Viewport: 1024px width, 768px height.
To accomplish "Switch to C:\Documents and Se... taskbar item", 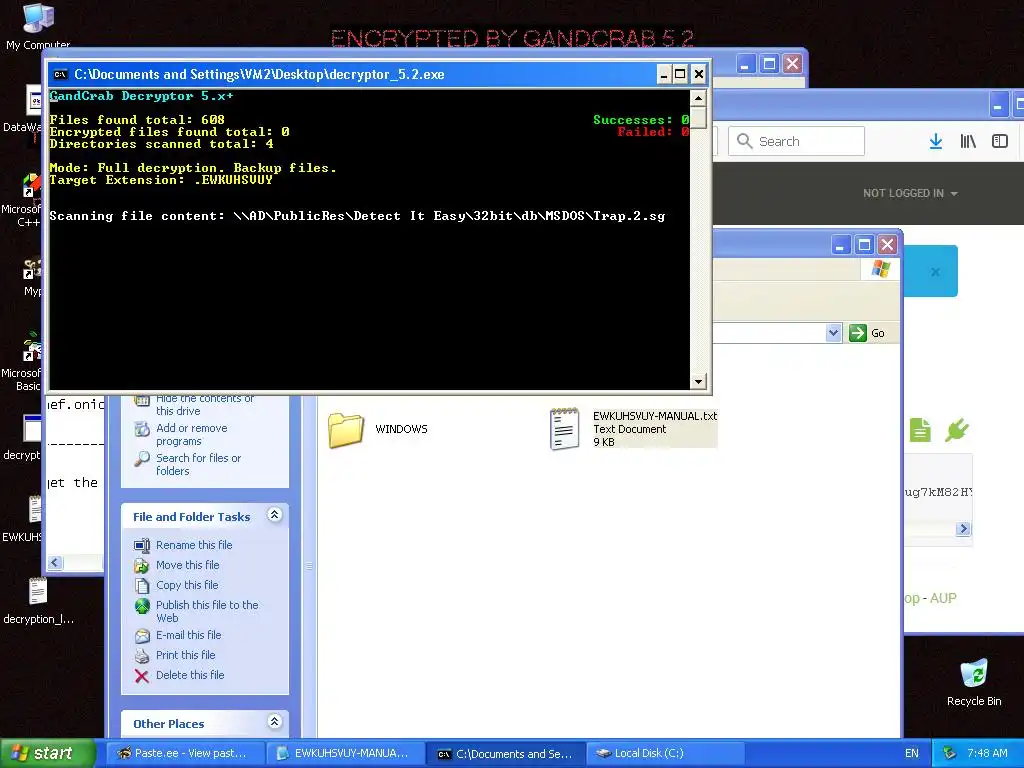I will (505, 754).
